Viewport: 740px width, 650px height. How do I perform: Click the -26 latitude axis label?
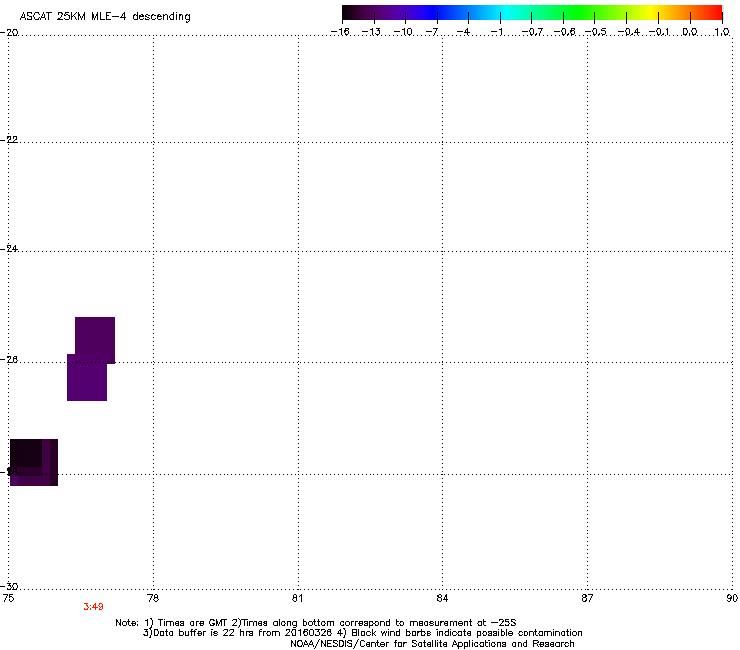(x=9, y=360)
